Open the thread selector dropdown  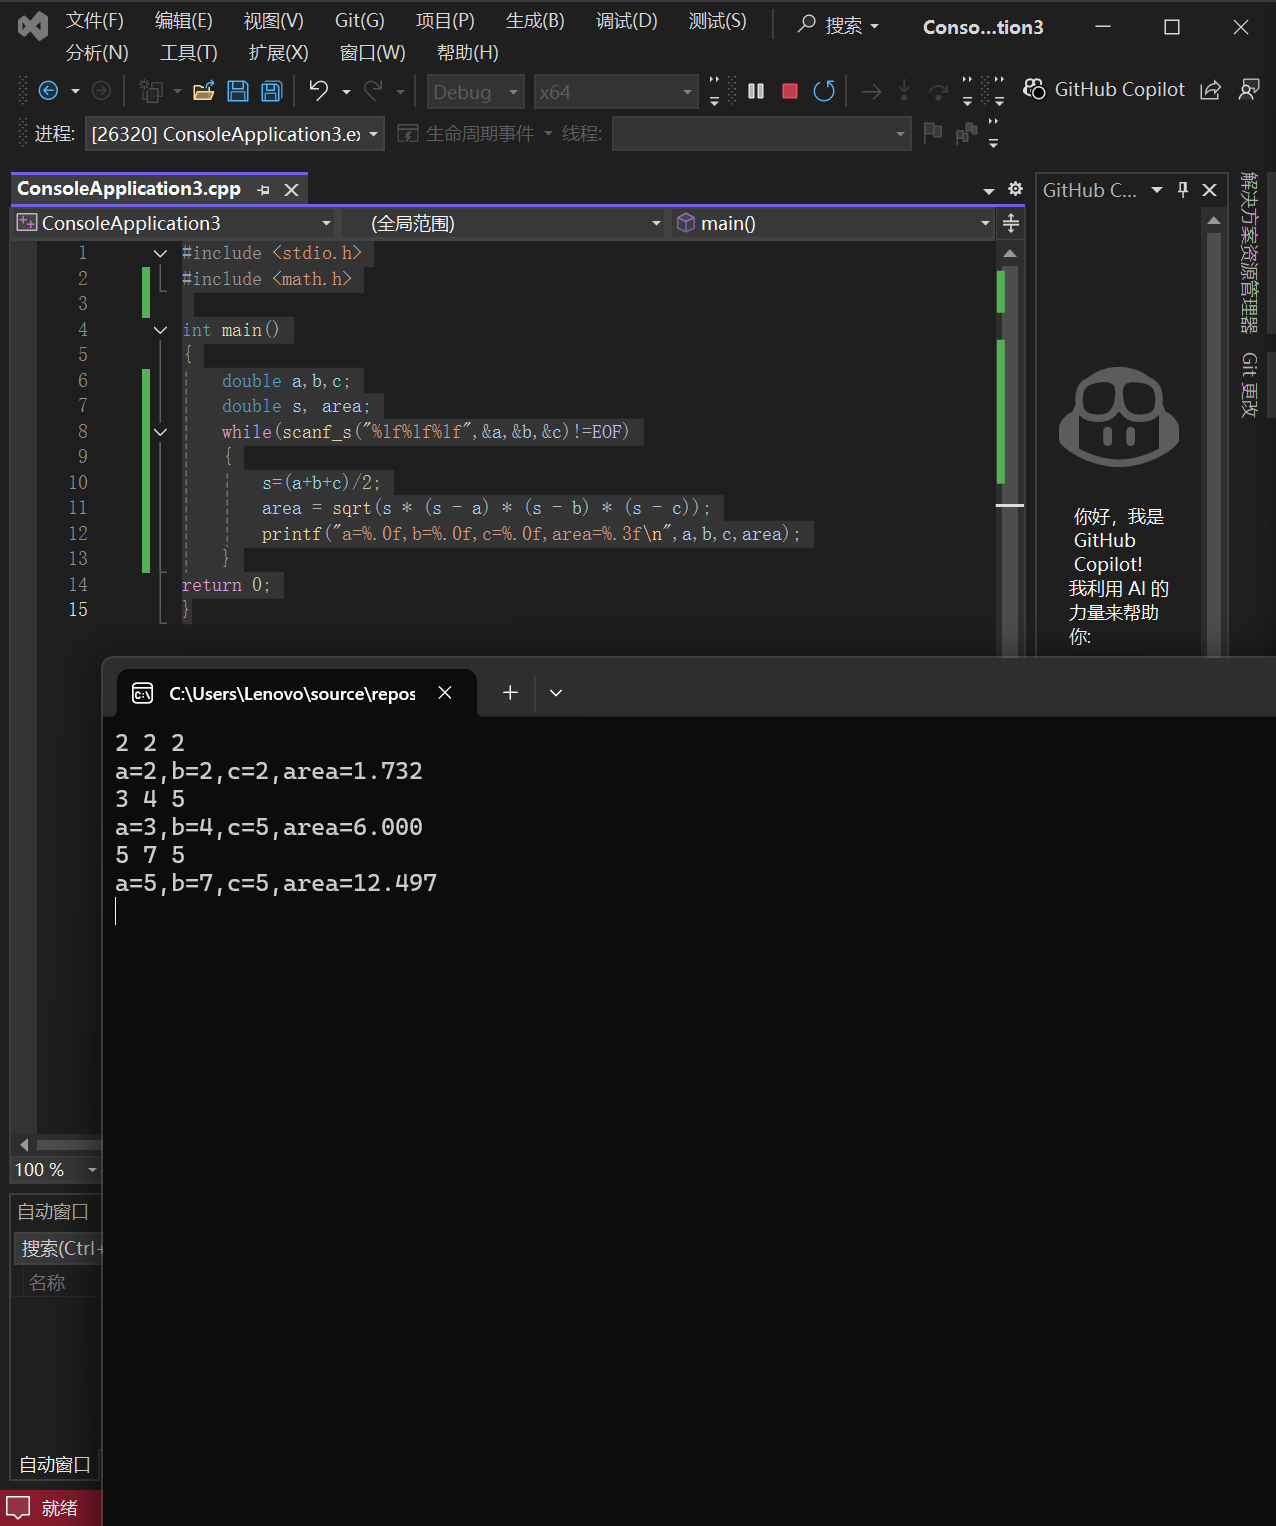pos(761,133)
